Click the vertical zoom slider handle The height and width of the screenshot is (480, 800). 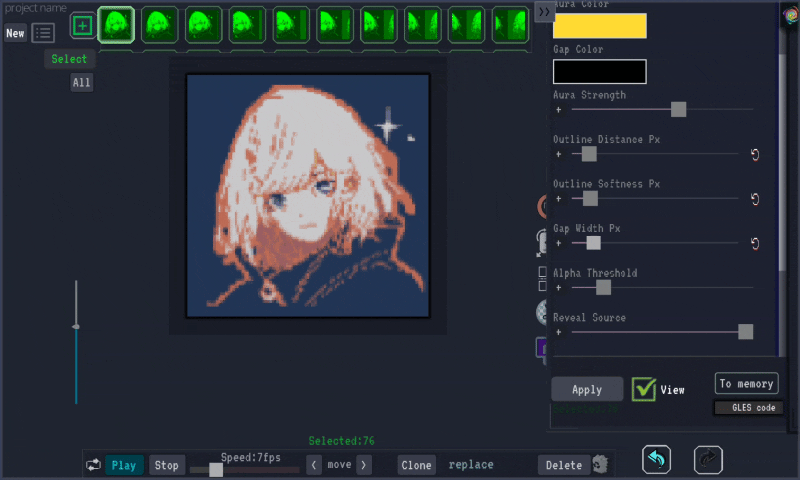coord(76,326)
